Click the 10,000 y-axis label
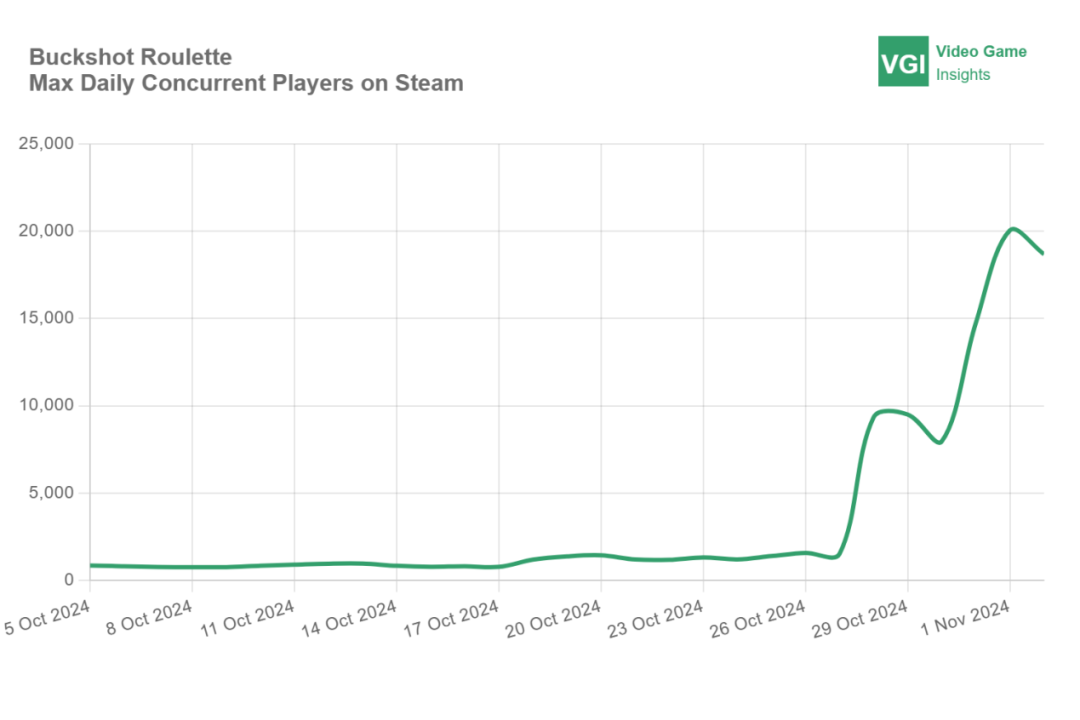This screenshot has height=720, width=1080. pos(46,405)
